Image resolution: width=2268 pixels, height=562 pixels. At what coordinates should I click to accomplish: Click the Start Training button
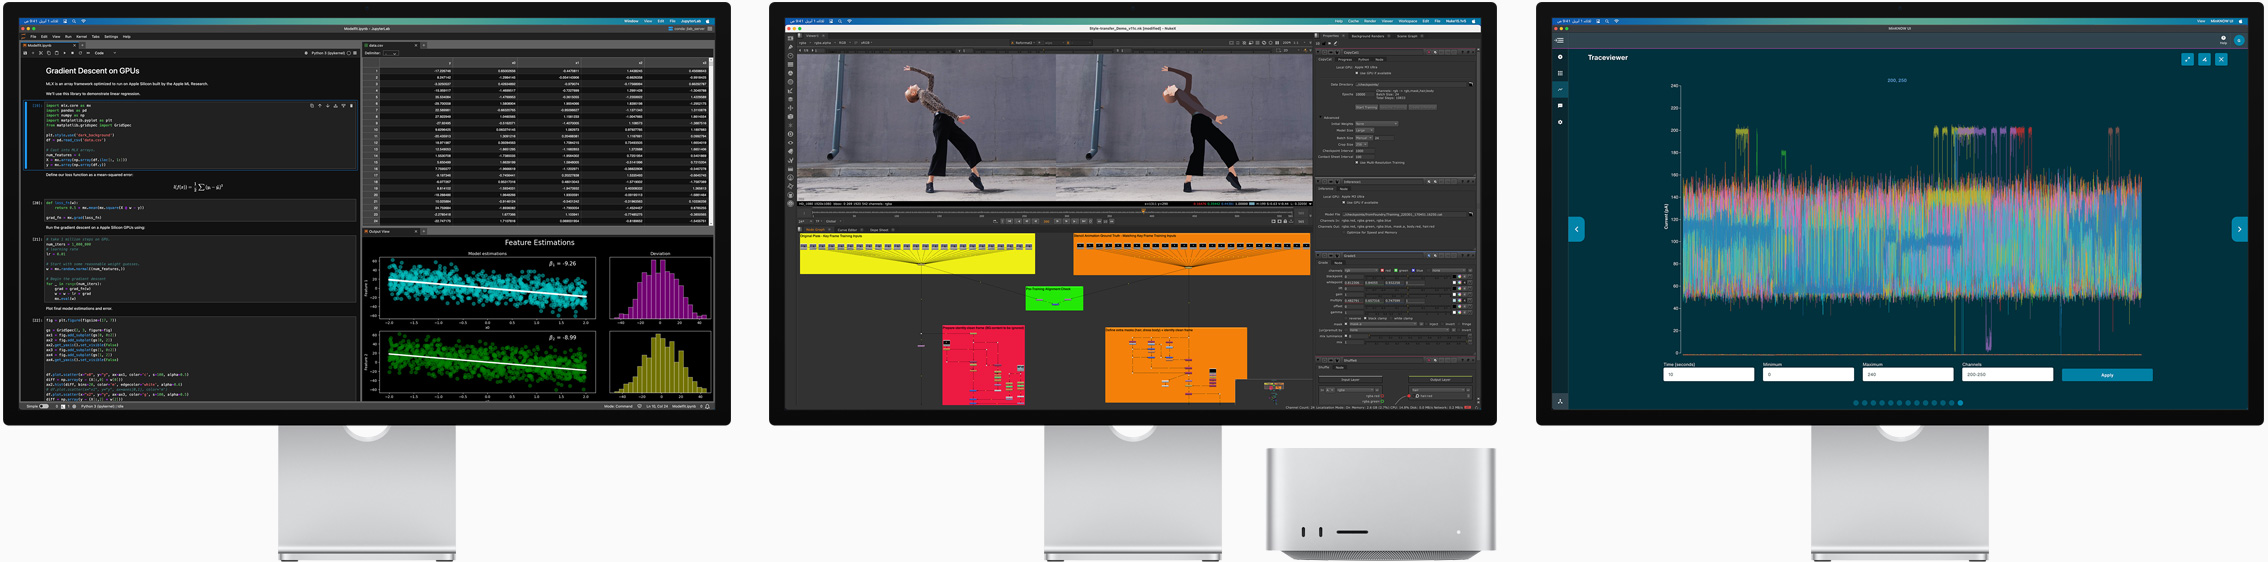pos(1366,107)
